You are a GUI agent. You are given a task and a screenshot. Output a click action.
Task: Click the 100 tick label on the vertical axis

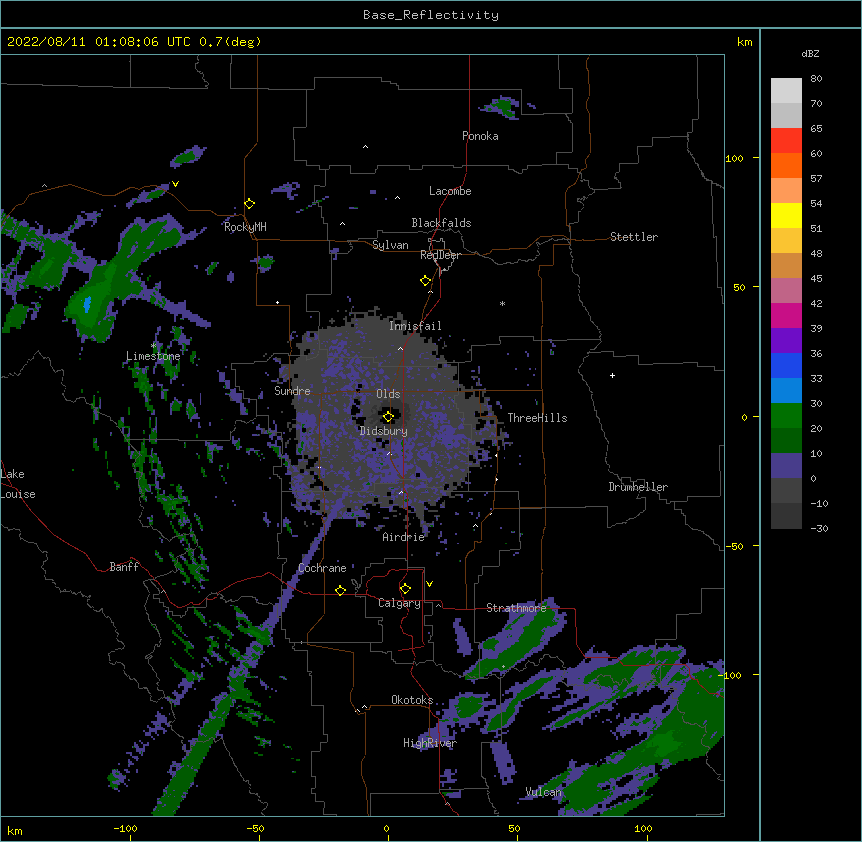pos(734,158)
